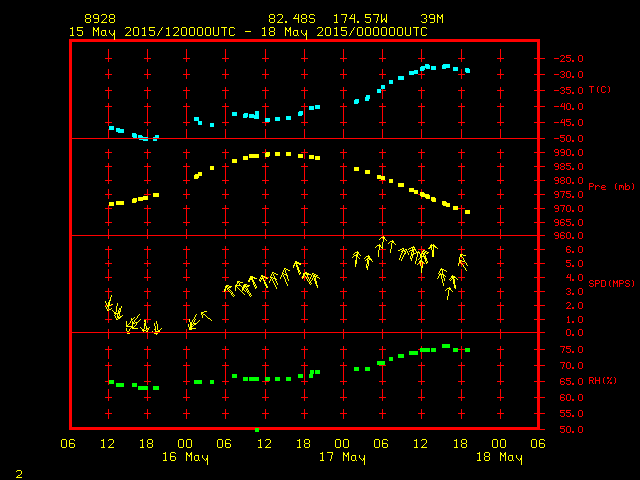
Task: Click the -45.0 temperature tick label
Action: pos(569,123)
